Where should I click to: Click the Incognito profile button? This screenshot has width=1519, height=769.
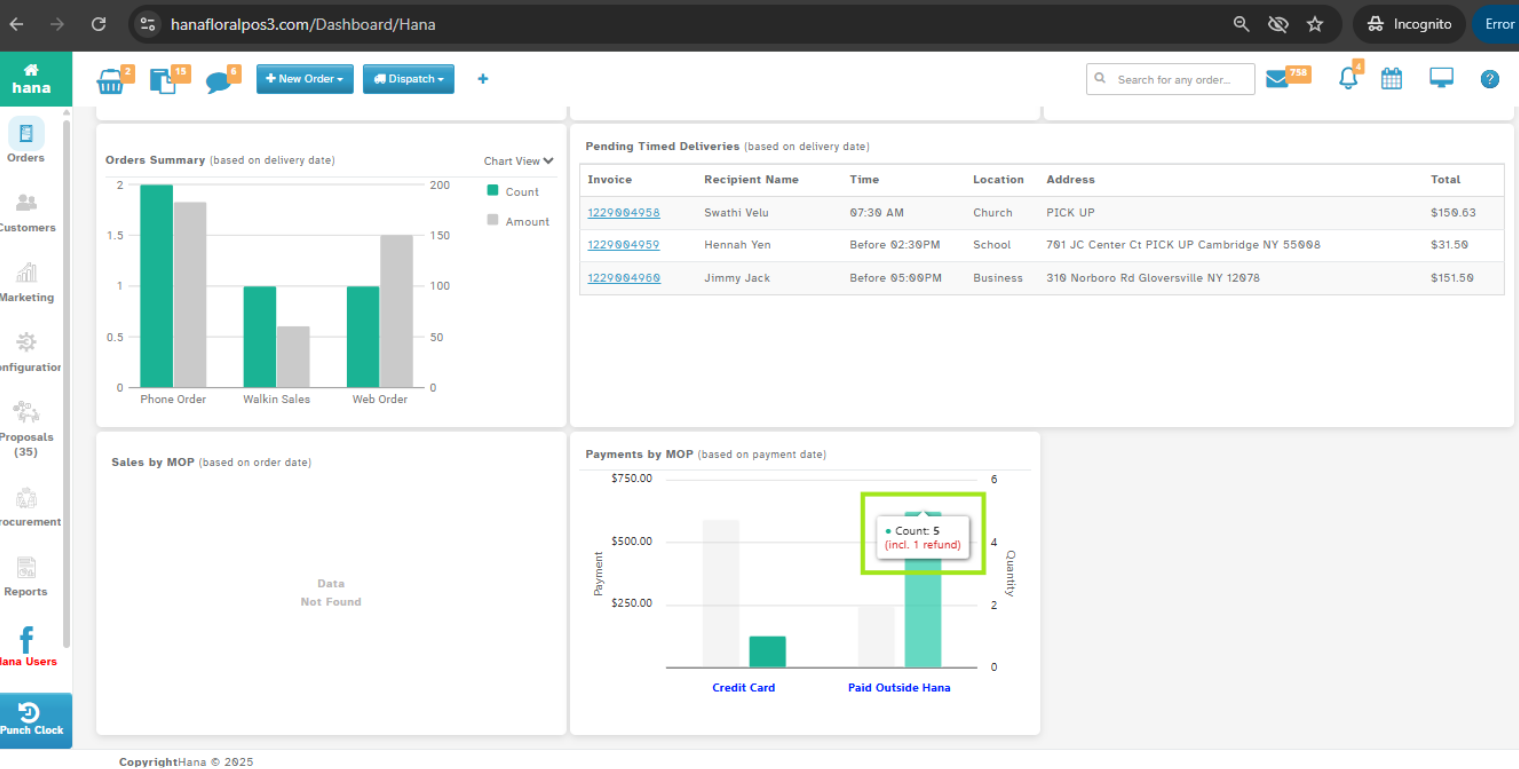(x=1409, y=24)
